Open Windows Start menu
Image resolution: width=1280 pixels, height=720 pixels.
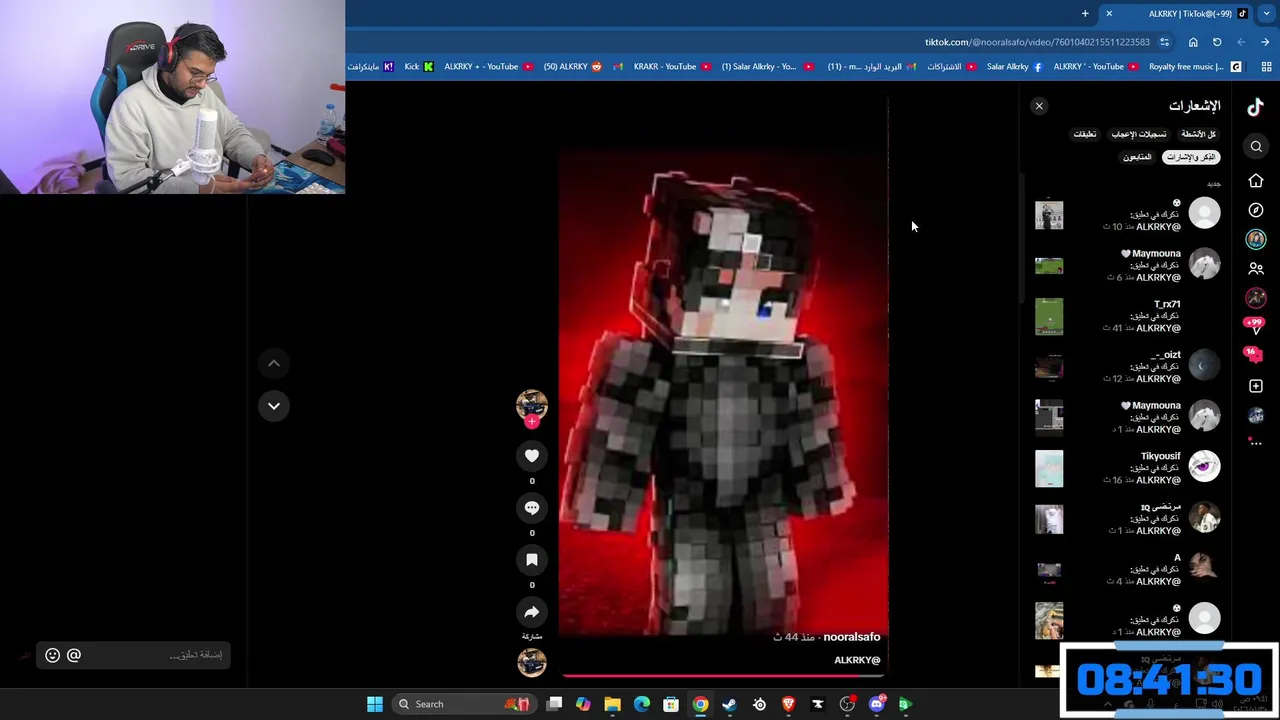click(x=375, y=704)
